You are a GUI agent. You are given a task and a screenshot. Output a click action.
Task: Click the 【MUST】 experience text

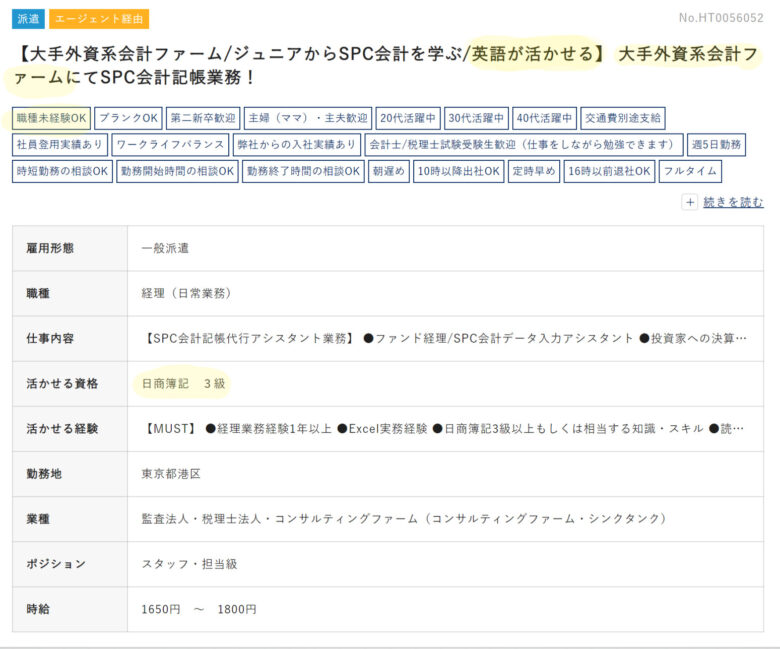pos(443,429)
